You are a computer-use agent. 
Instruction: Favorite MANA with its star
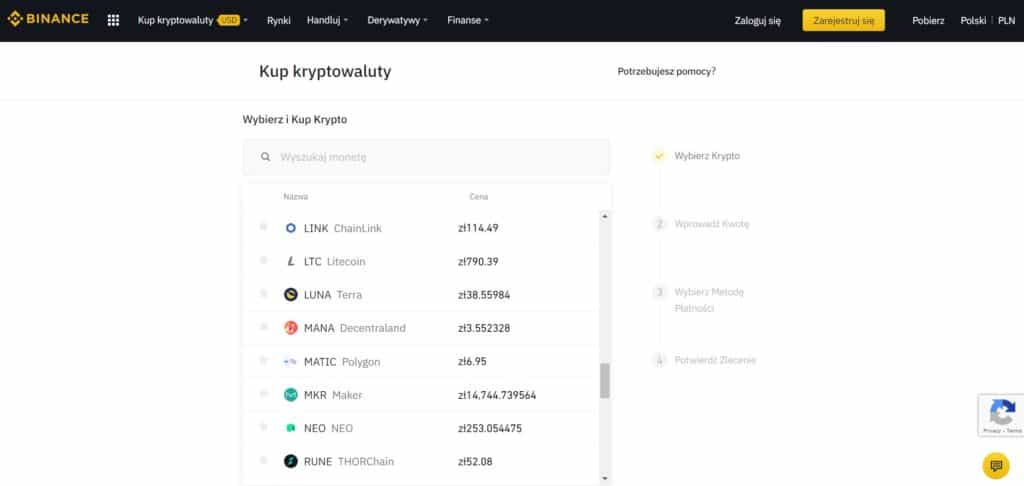pos(263,327)
